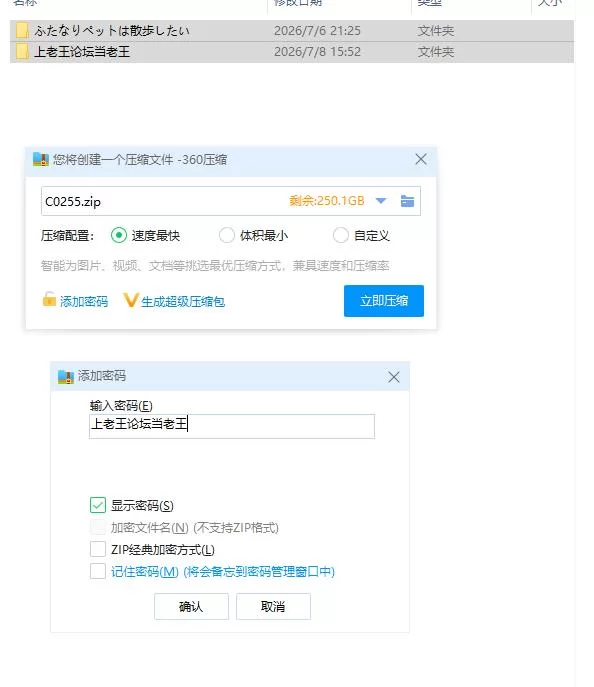
Task: Close the 添加密码 dialog
Action: [x=394, y=377]
